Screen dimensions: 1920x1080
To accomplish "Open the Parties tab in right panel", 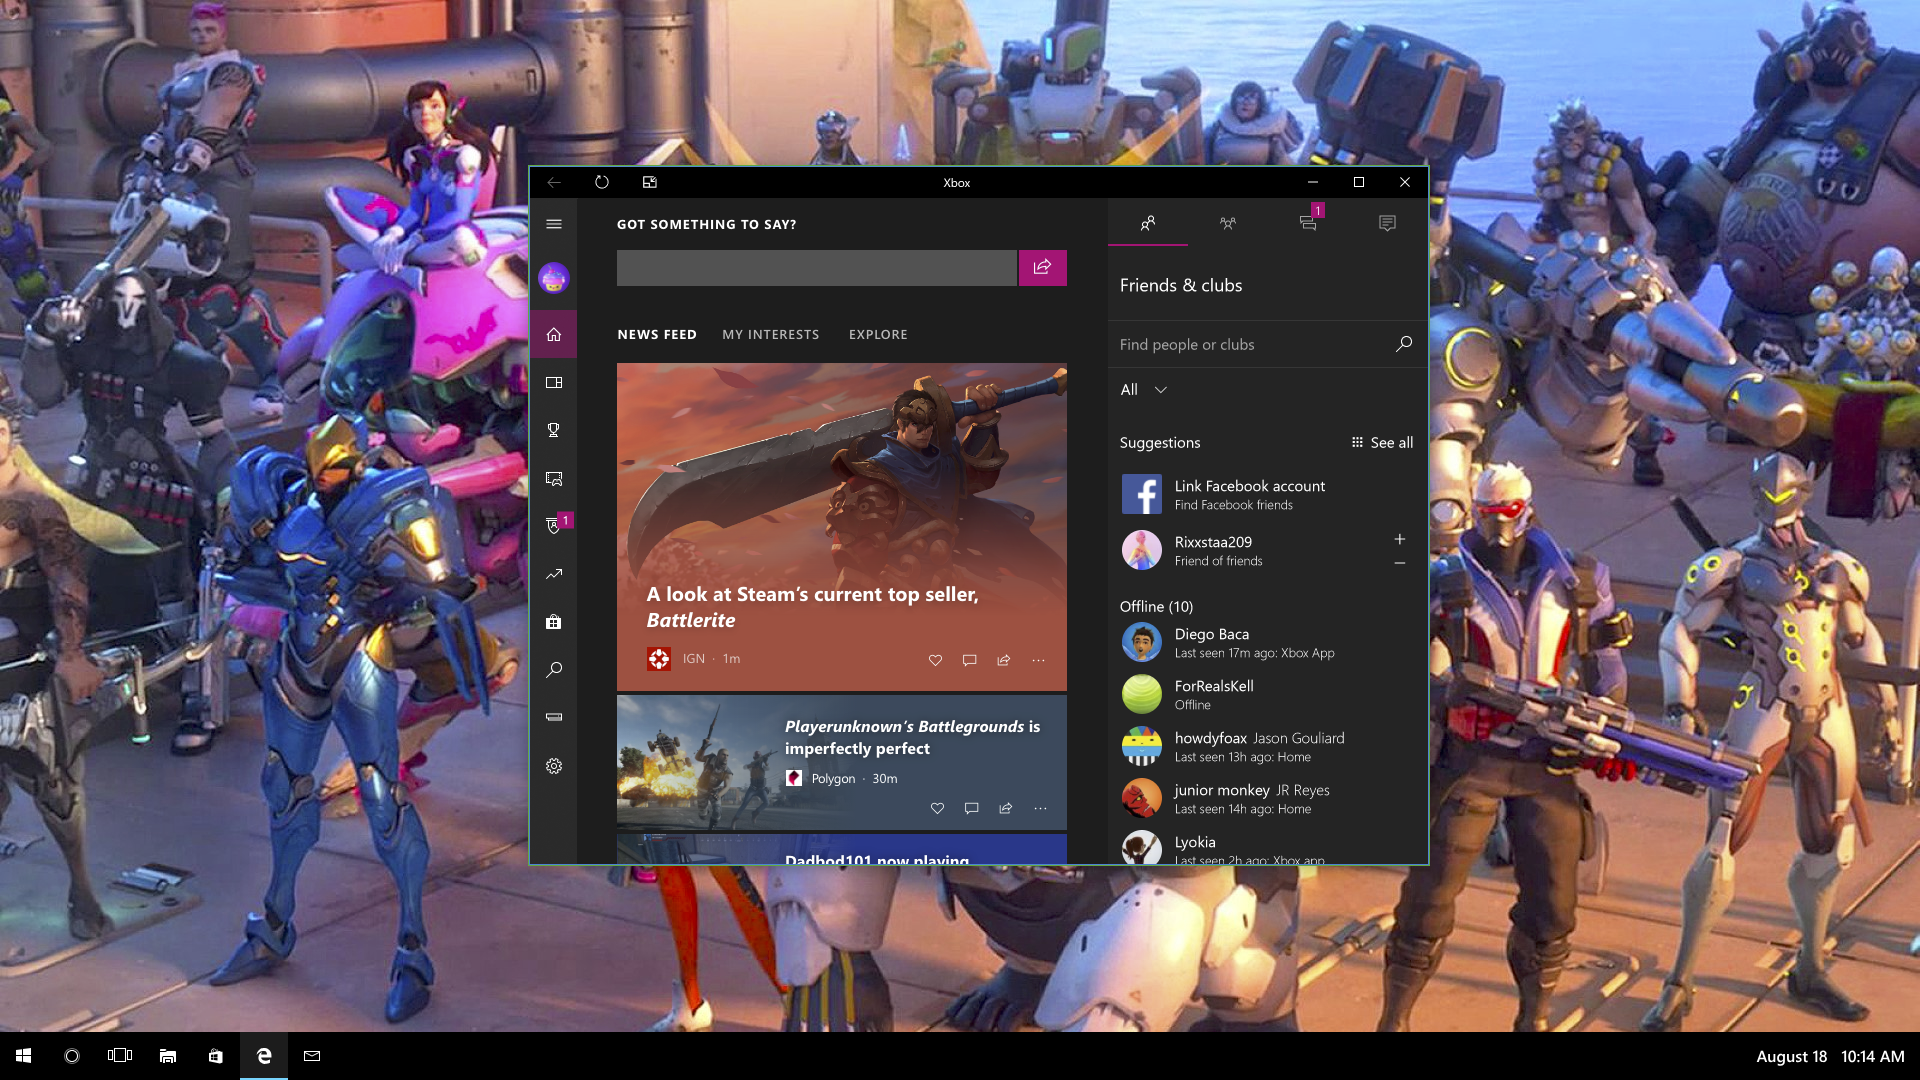I will (1228, 223).
